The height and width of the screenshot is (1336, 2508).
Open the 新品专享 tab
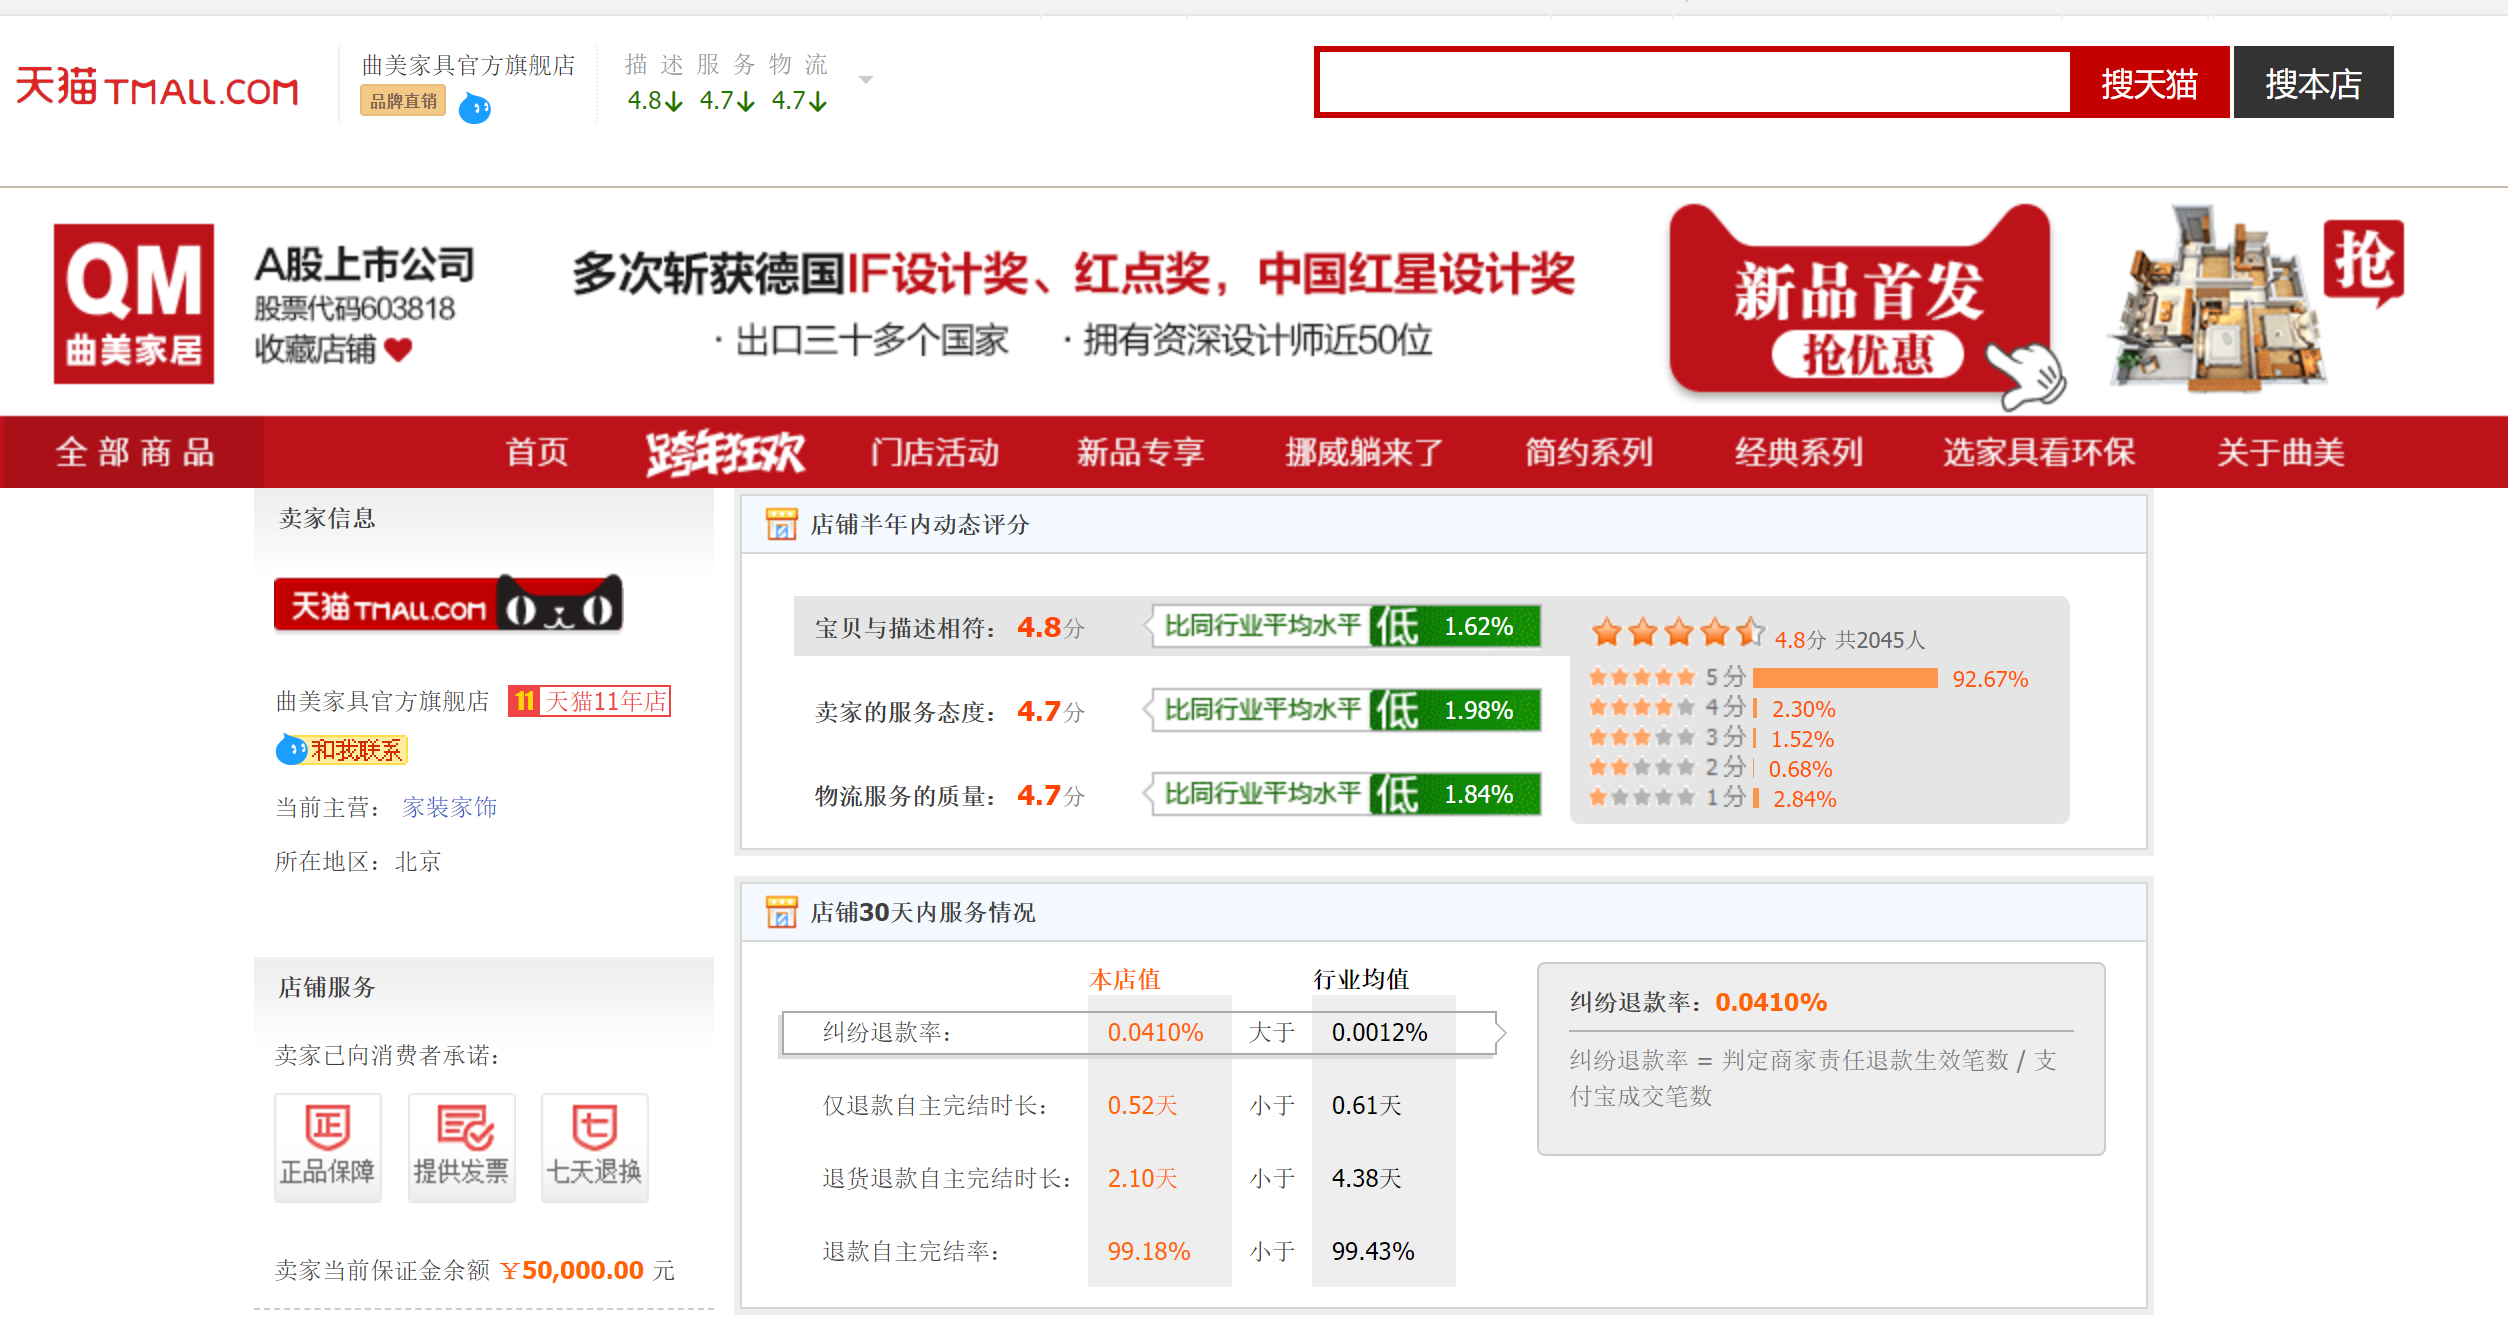(x=1140, y=452)
